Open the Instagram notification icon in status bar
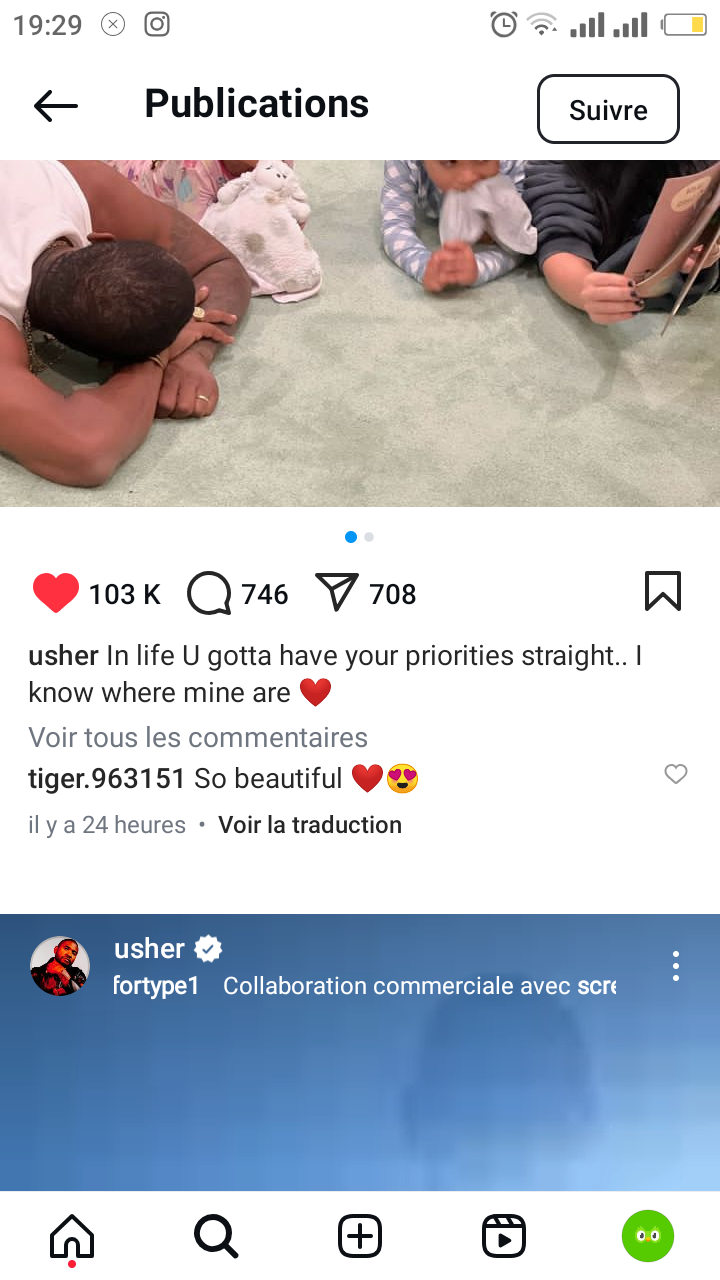Screen dimensions: 720x1280 157,24
